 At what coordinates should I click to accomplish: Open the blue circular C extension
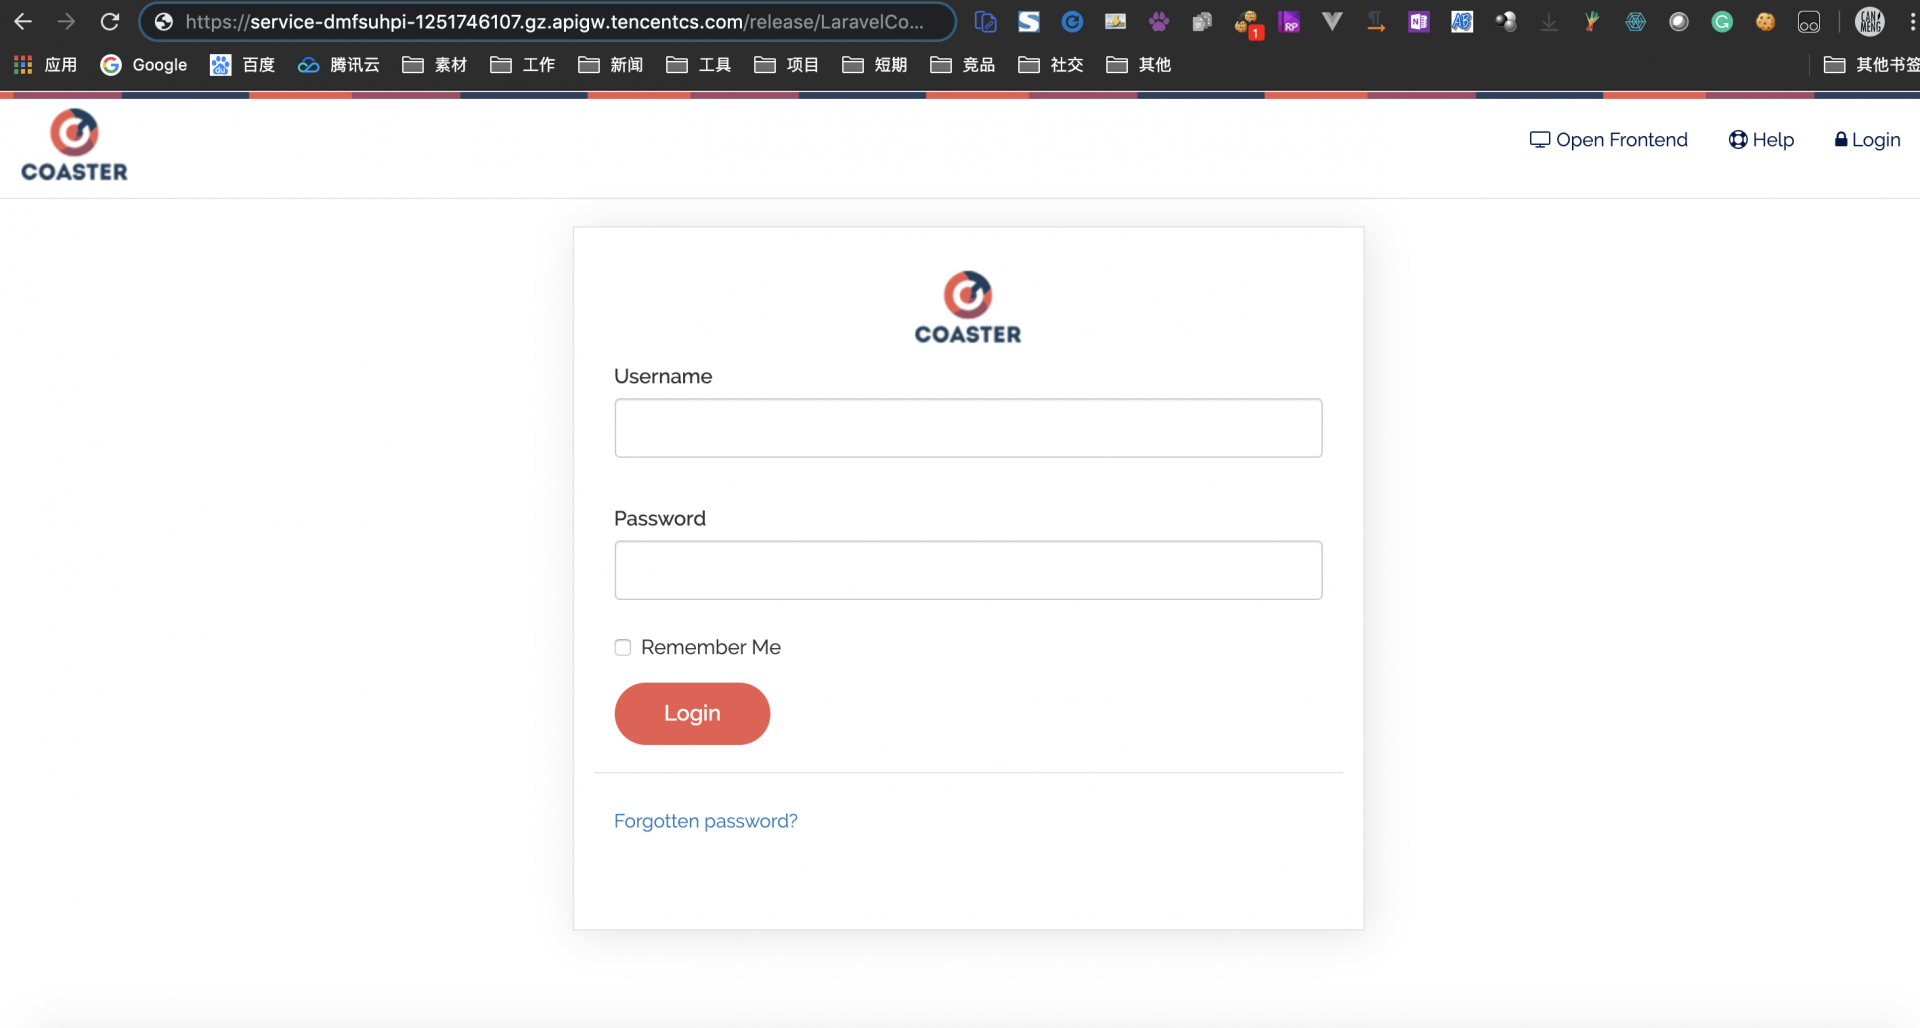click(1072, 22)
